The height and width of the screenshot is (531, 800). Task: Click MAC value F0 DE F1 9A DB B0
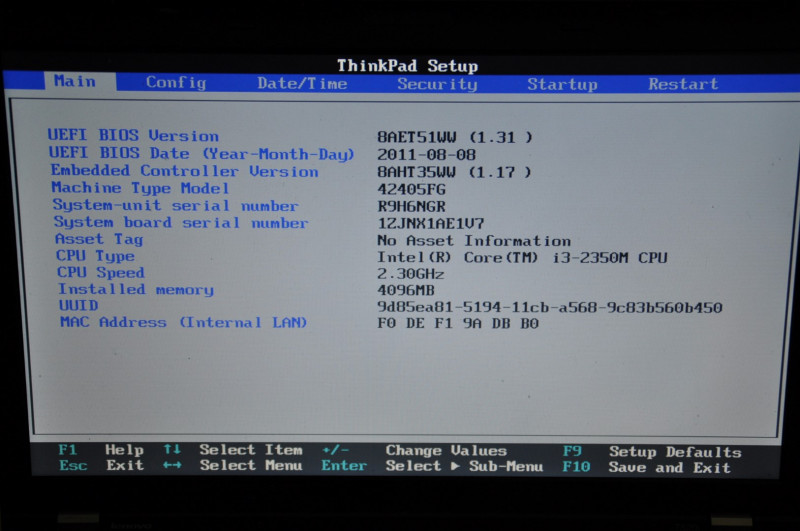point(458,323)
